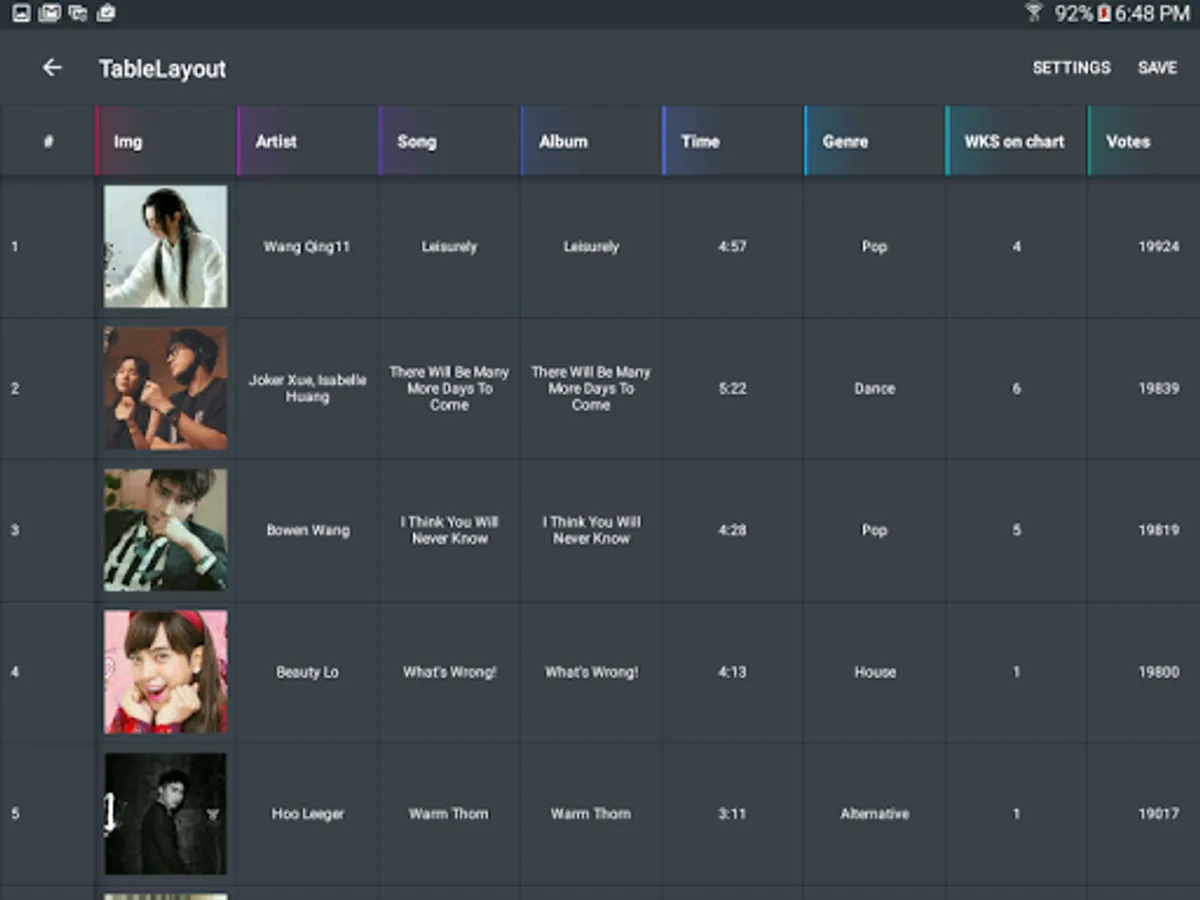The width and height of the screenshot is (1200, 900).
Task: Tap song cell I Think You Will Never Know
Action: (x=449, y=530)
